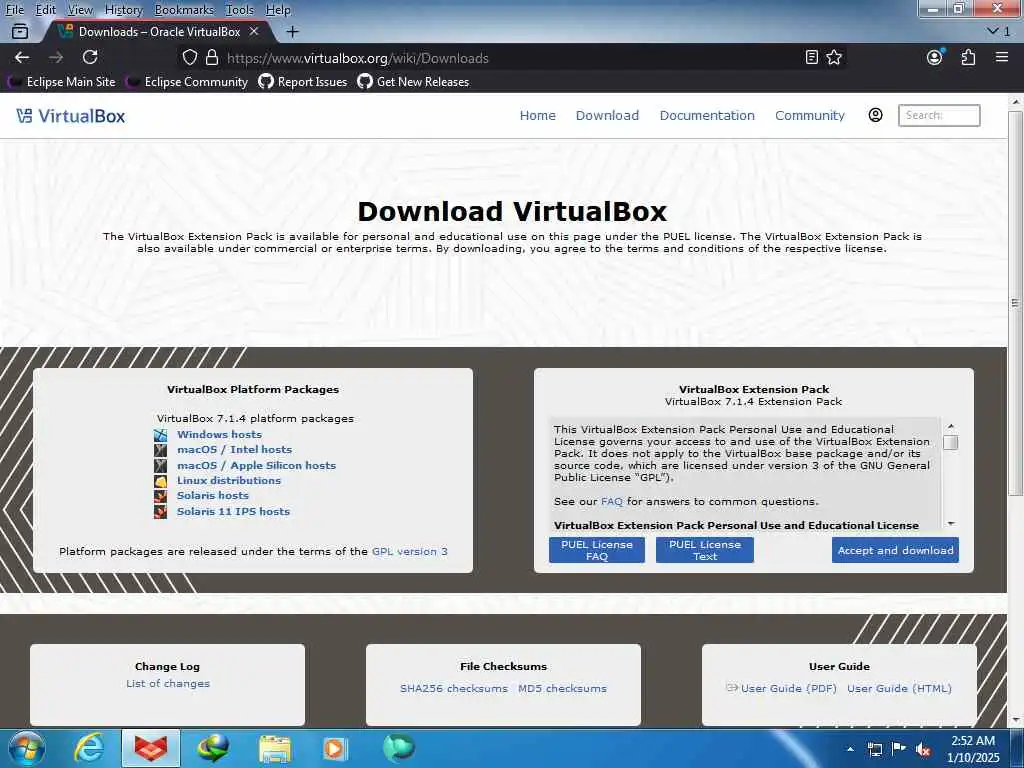
Task: Click the PUEL License FAQ button
Action: tap(597, 551)
